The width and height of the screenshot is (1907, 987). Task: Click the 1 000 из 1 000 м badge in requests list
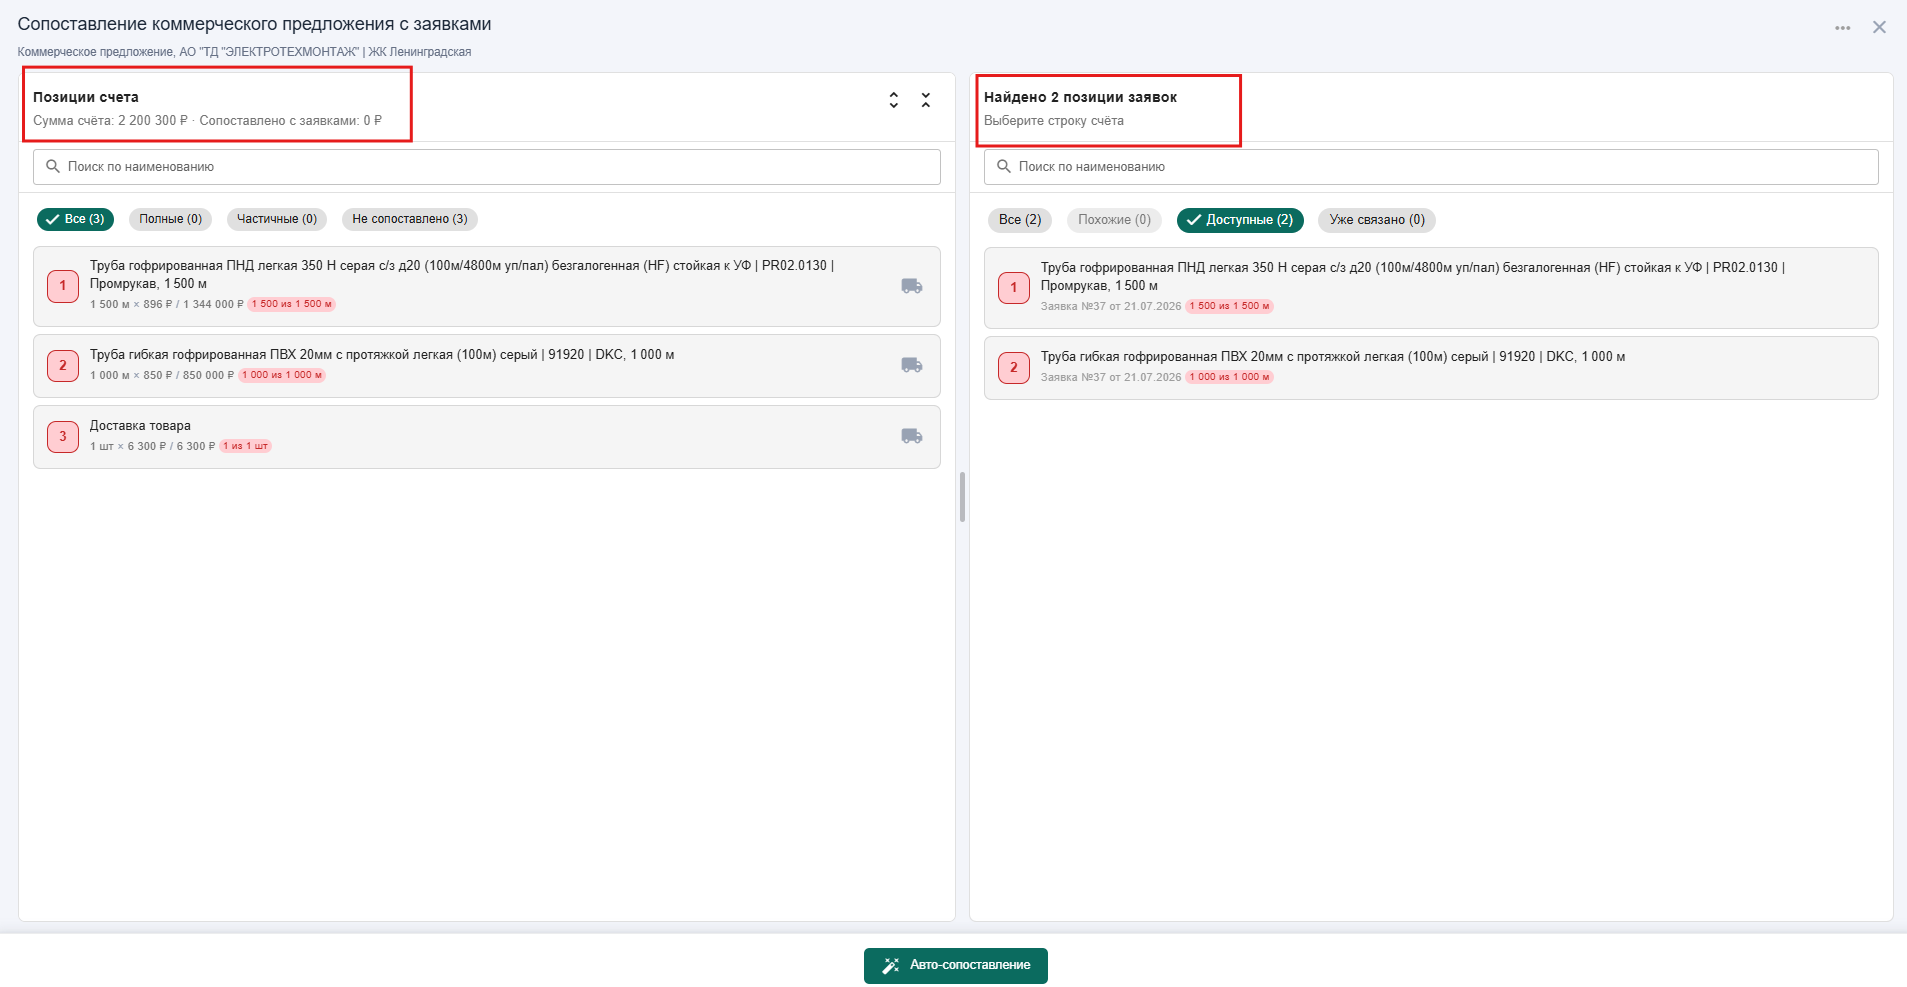point(1229,377)
